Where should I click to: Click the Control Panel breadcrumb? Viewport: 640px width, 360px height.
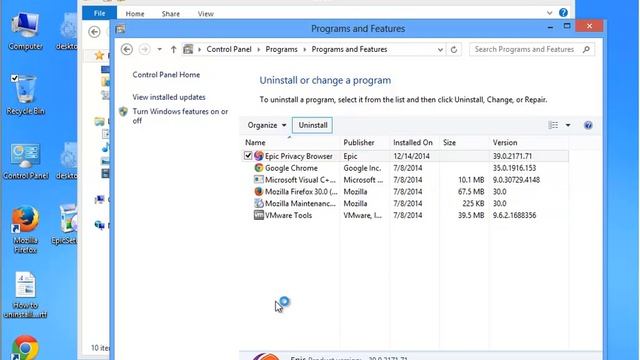pyautogui.click(x=229, y=49)
